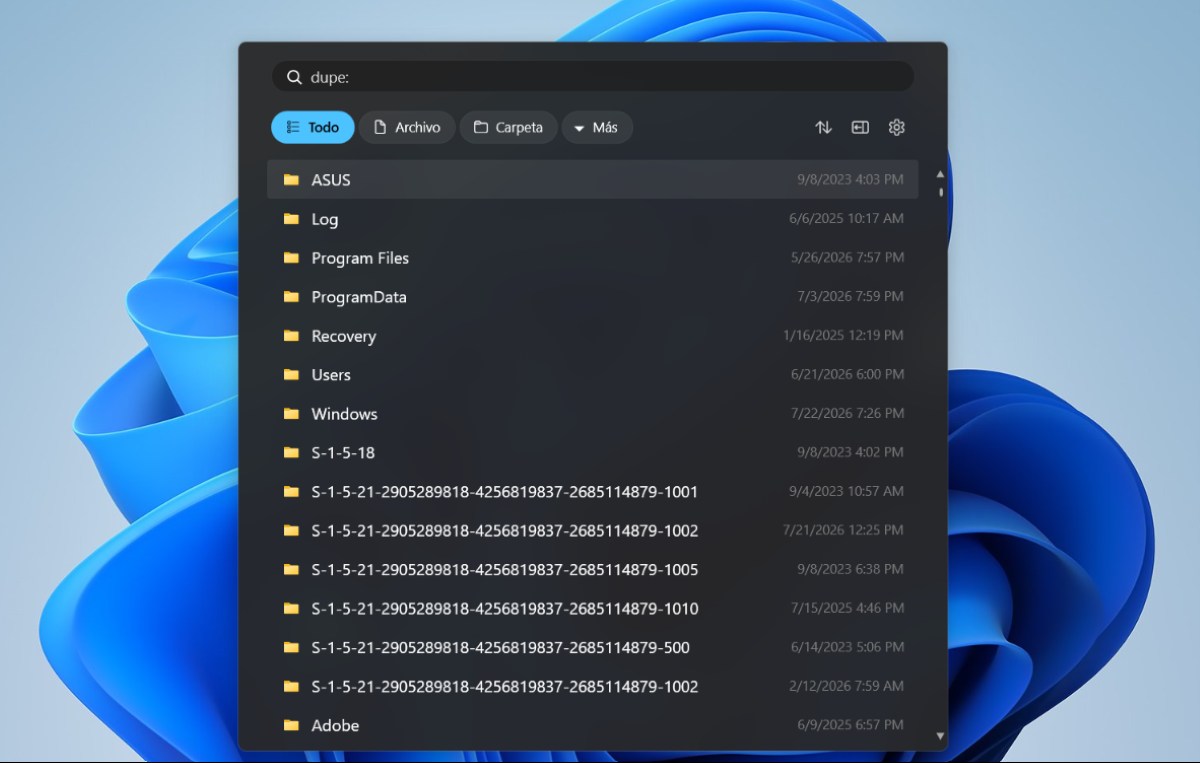This screenshot has width=1200, height=763.
Task: Click the ASUS folder icon
Action: click(291, 180)
